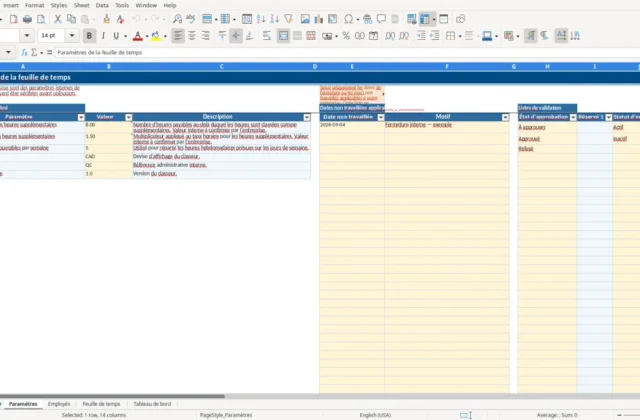This screenshot has height=420, width=640.
Task: Switch to the Employés sheet tab
Action: [x=59, y=404]
